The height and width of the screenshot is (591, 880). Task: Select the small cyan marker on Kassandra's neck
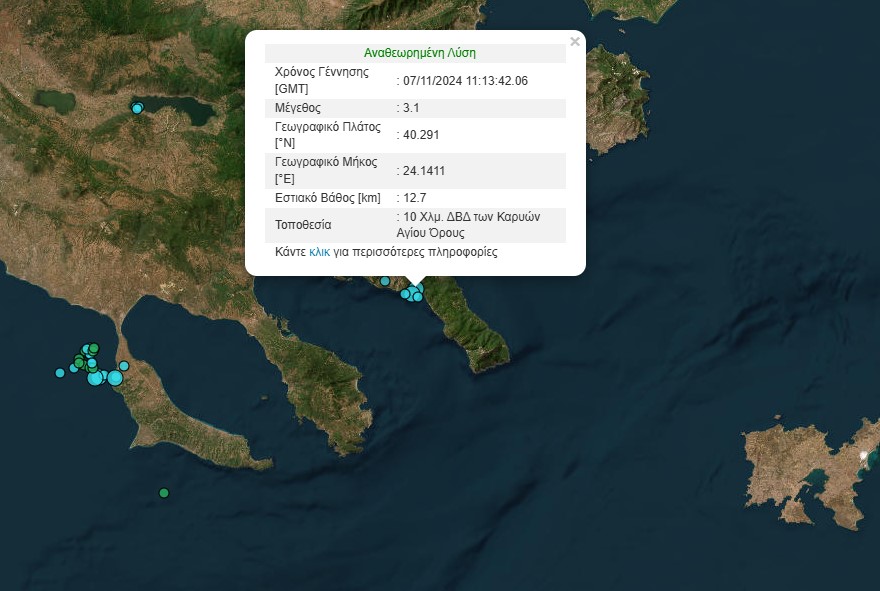(124, 366)
